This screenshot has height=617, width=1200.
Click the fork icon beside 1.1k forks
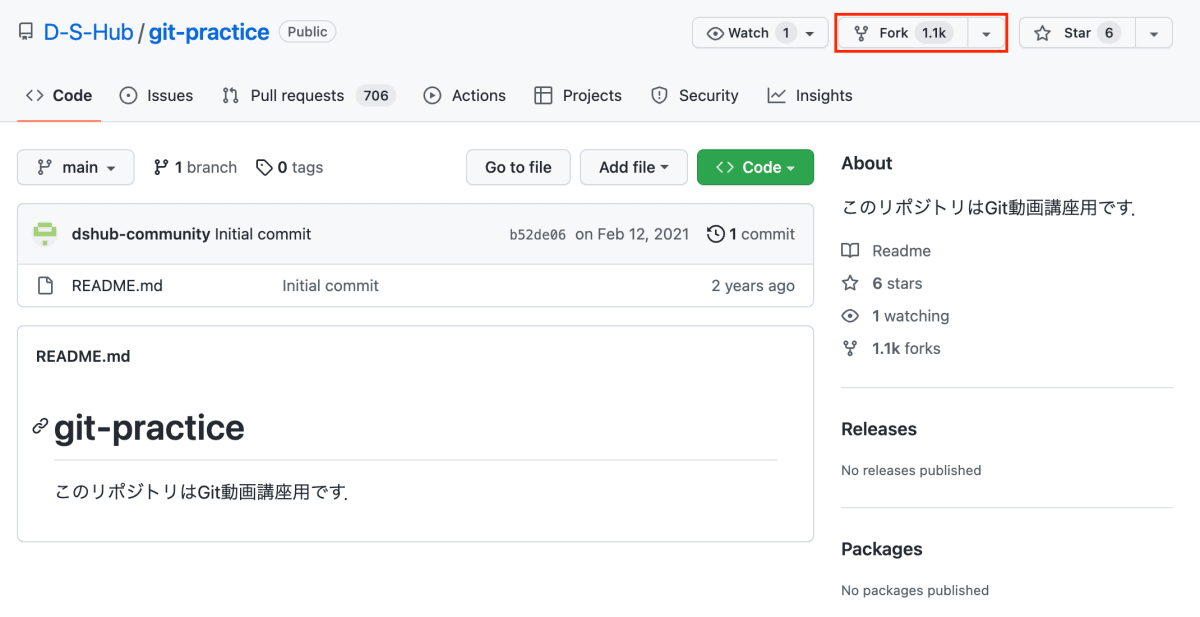(x=850, y=348)
